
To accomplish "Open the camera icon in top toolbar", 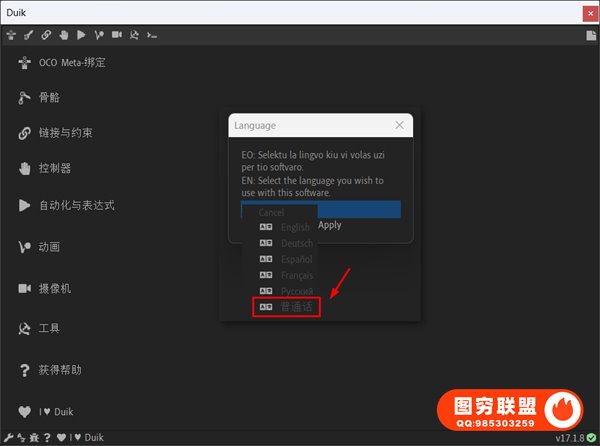I will 116,34.
